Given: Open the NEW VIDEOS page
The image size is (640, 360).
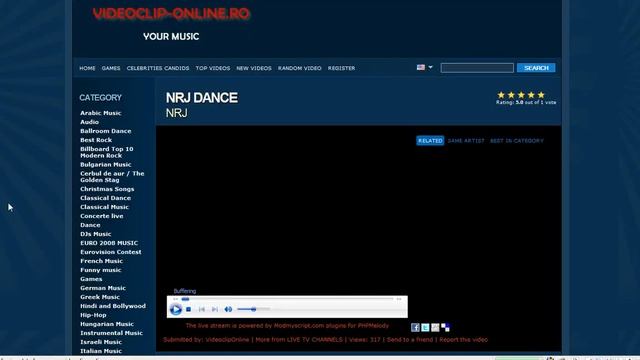Looking at the screenshot, I should click(x=254, y=68).
